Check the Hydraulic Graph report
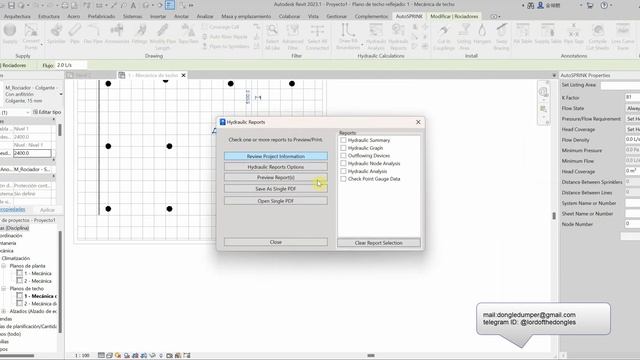The image size is (640, 360). point(343,148)
